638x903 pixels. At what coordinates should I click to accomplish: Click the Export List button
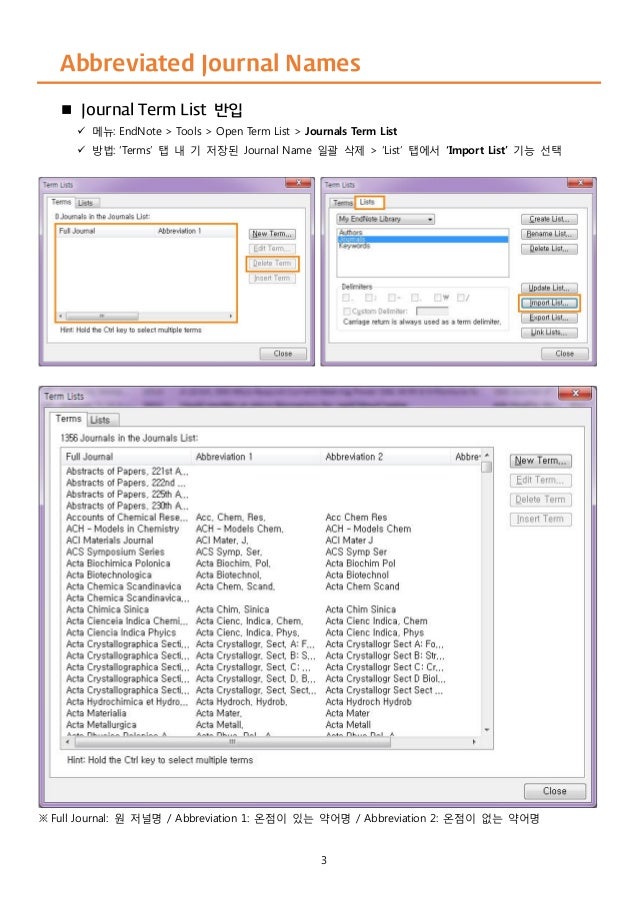point(549,317)
